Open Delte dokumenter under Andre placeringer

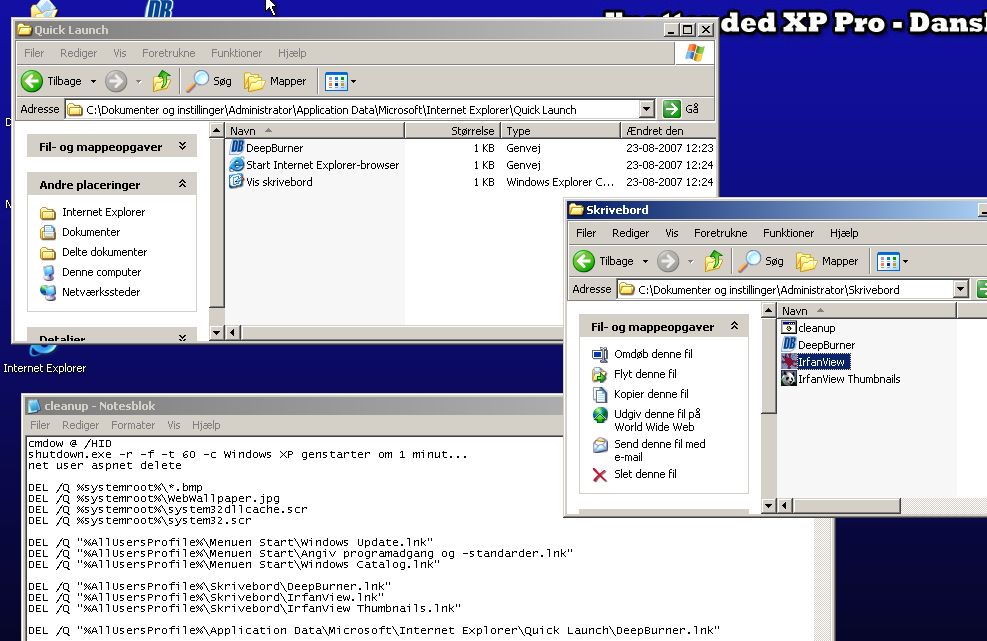pos(93,252)
